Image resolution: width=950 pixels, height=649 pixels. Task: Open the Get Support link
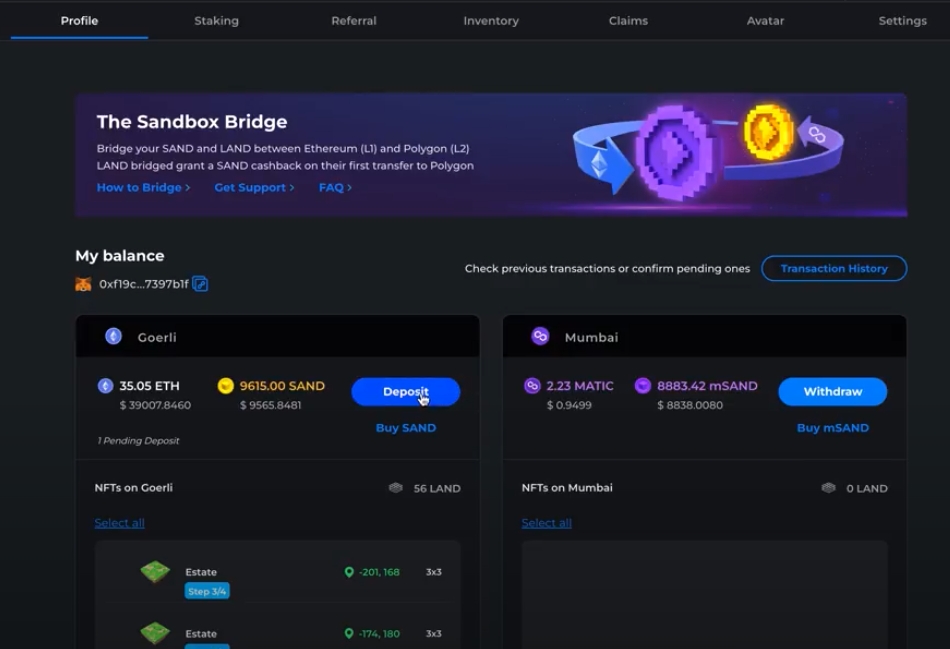click(254, 188)
